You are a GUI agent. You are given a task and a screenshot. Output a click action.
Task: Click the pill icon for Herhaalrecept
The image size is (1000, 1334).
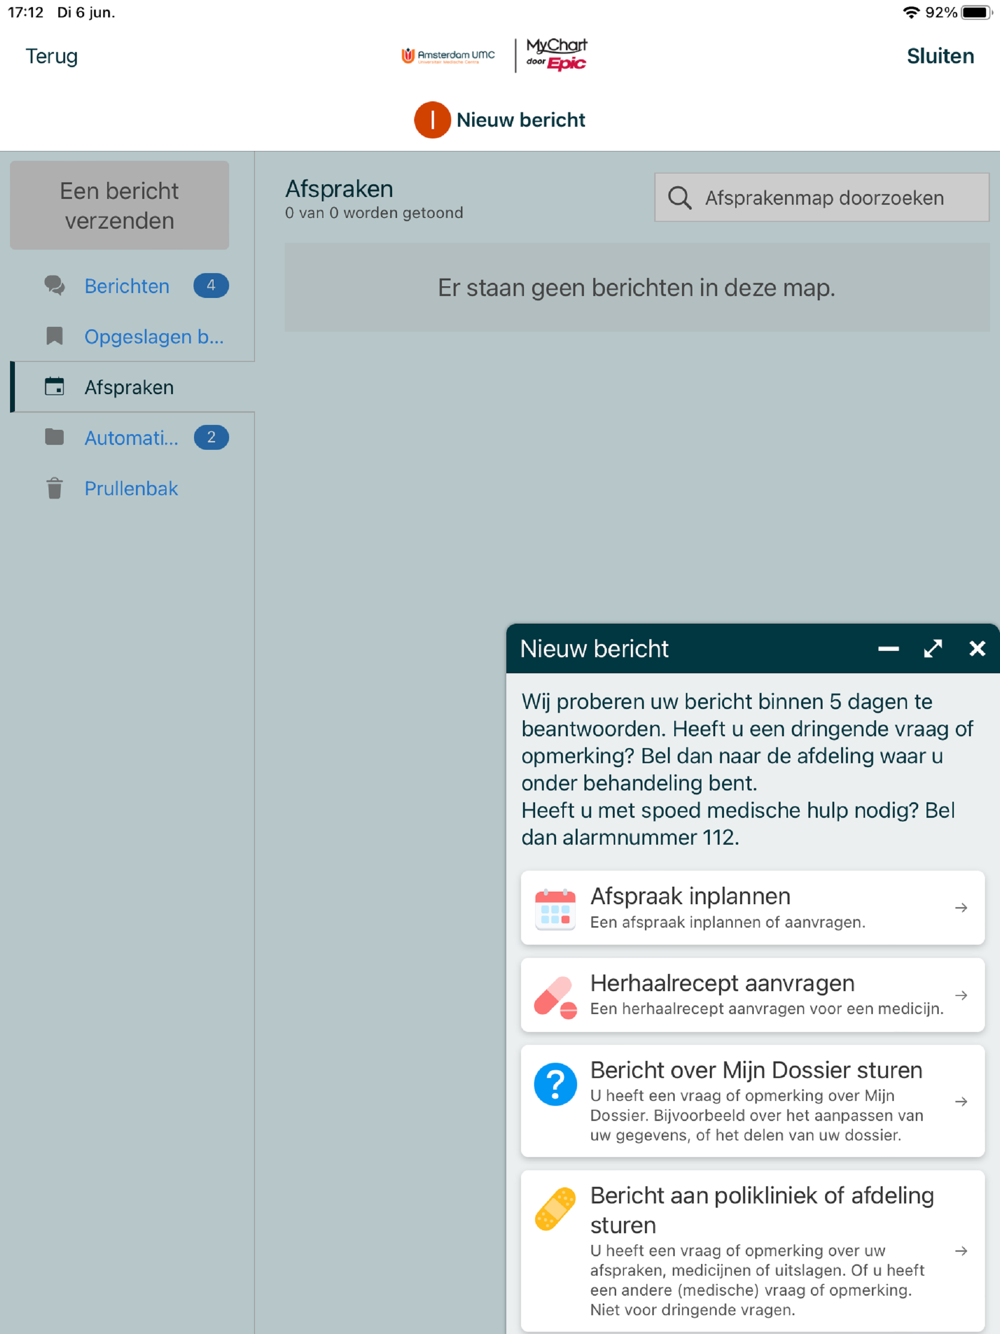coord(555,997)
